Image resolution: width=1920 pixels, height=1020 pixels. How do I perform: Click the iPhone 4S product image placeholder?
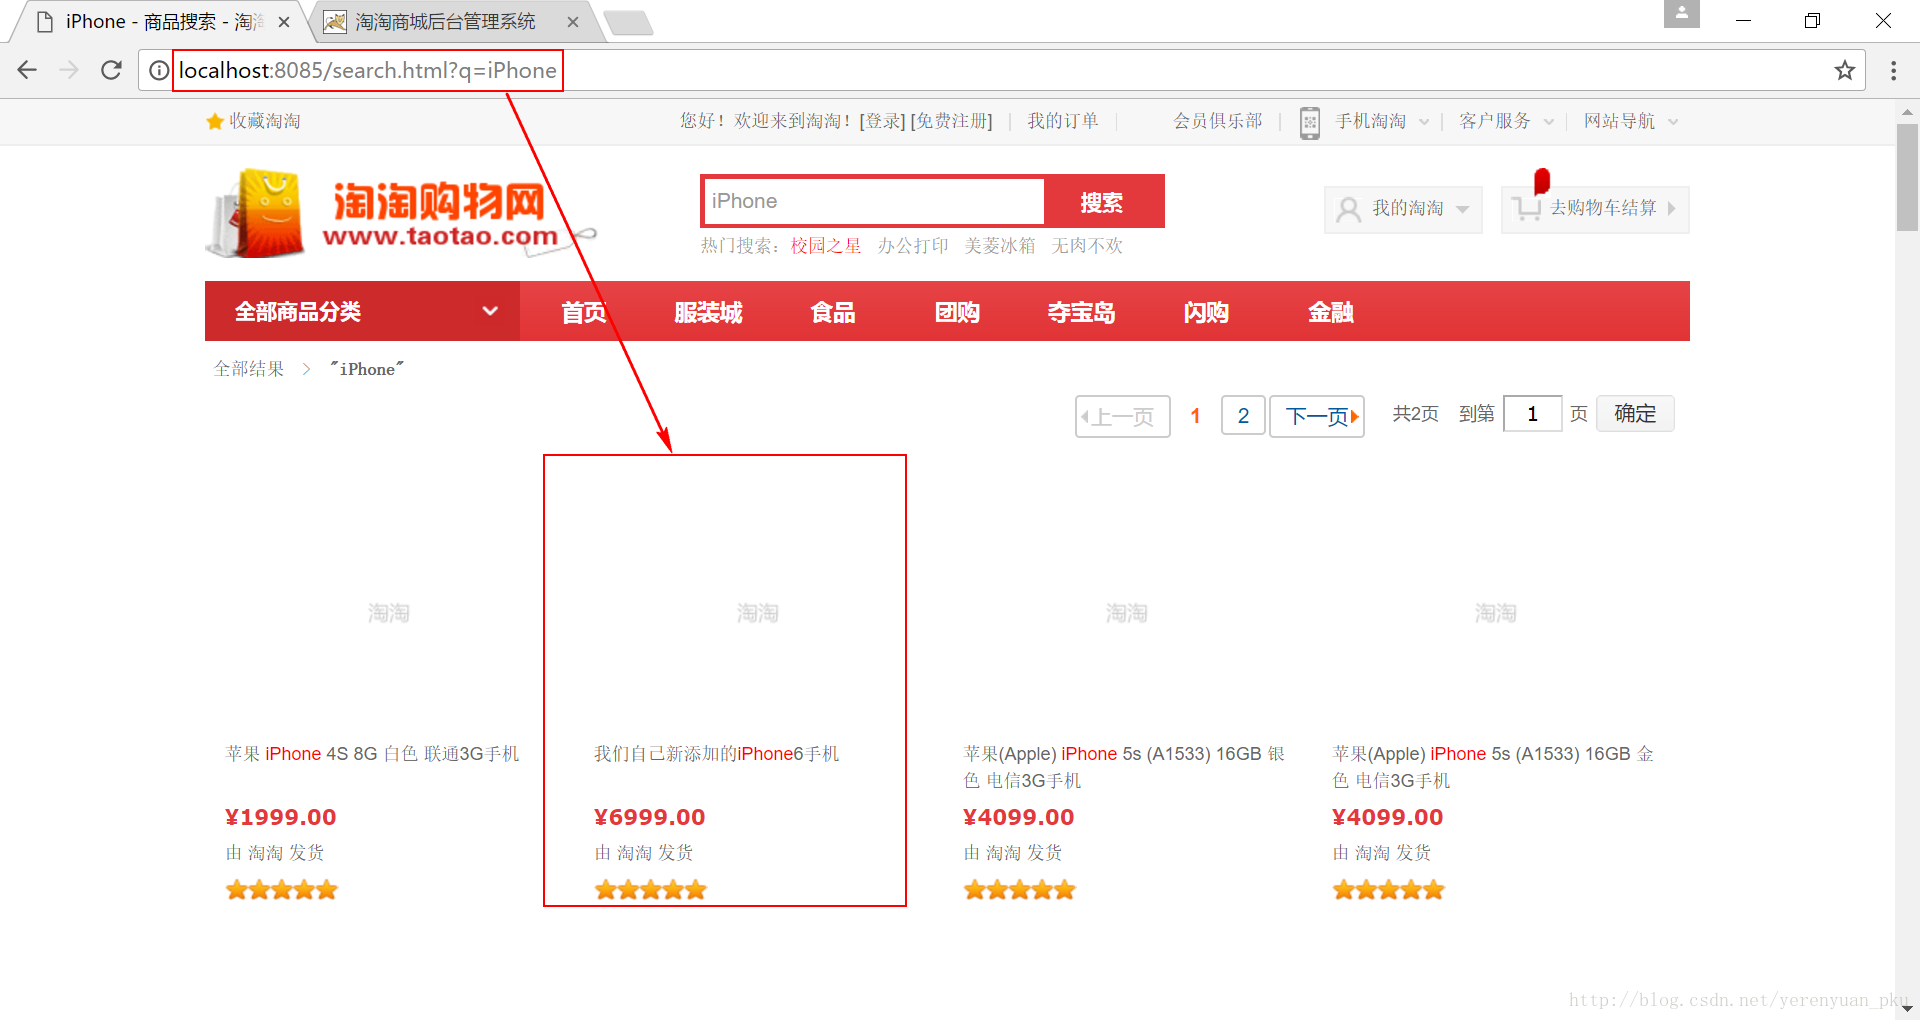[388, 612]
